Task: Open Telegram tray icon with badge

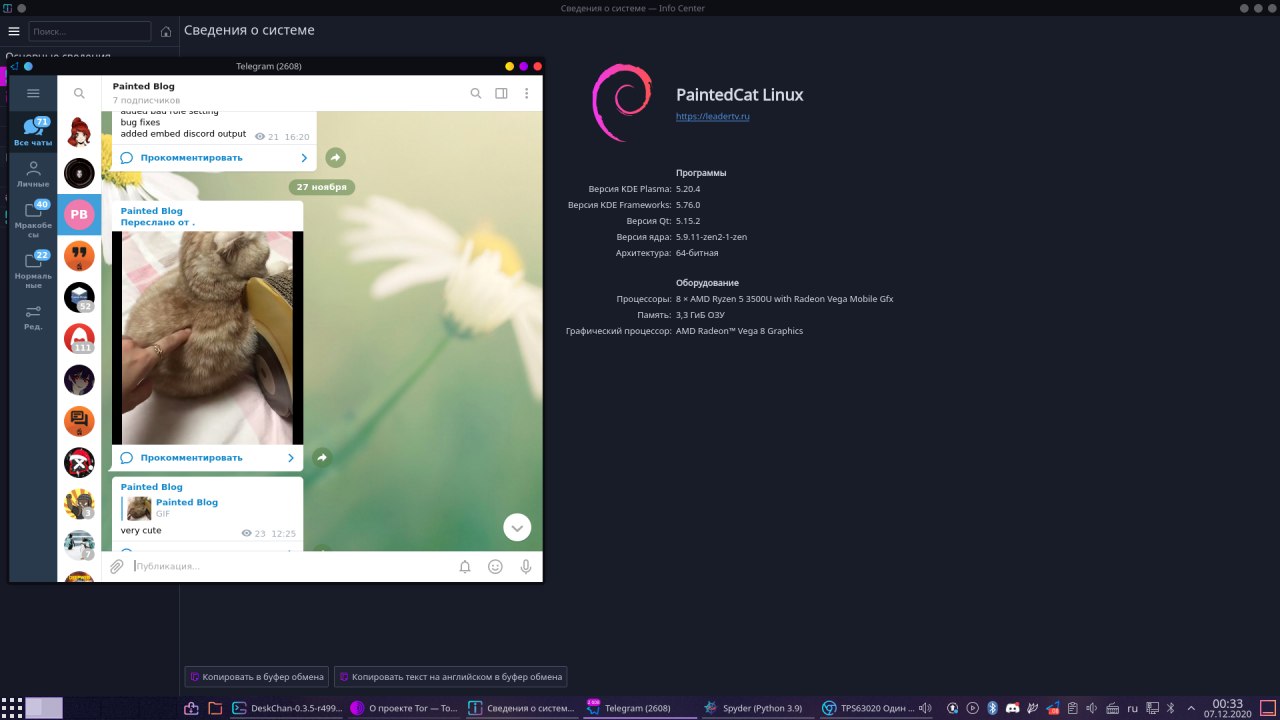Action: (x=1053, y=708)
